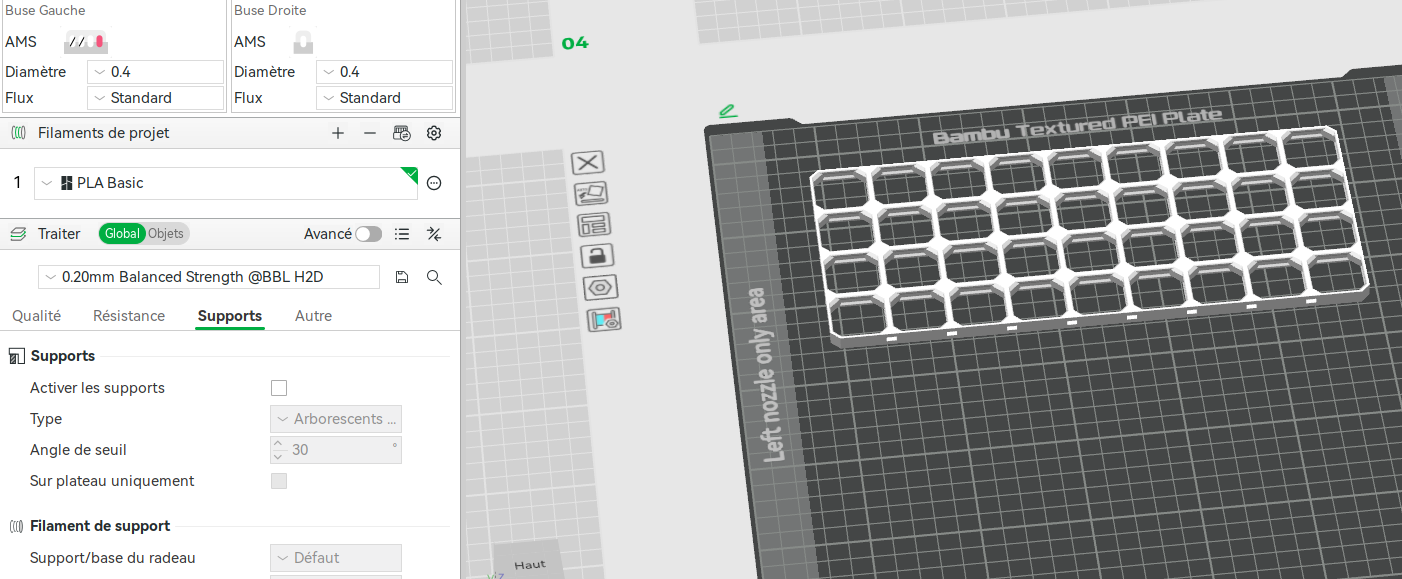Click the left nozzle AMS icon
This screenshot has height=579, width=1402.
[86, 42]
